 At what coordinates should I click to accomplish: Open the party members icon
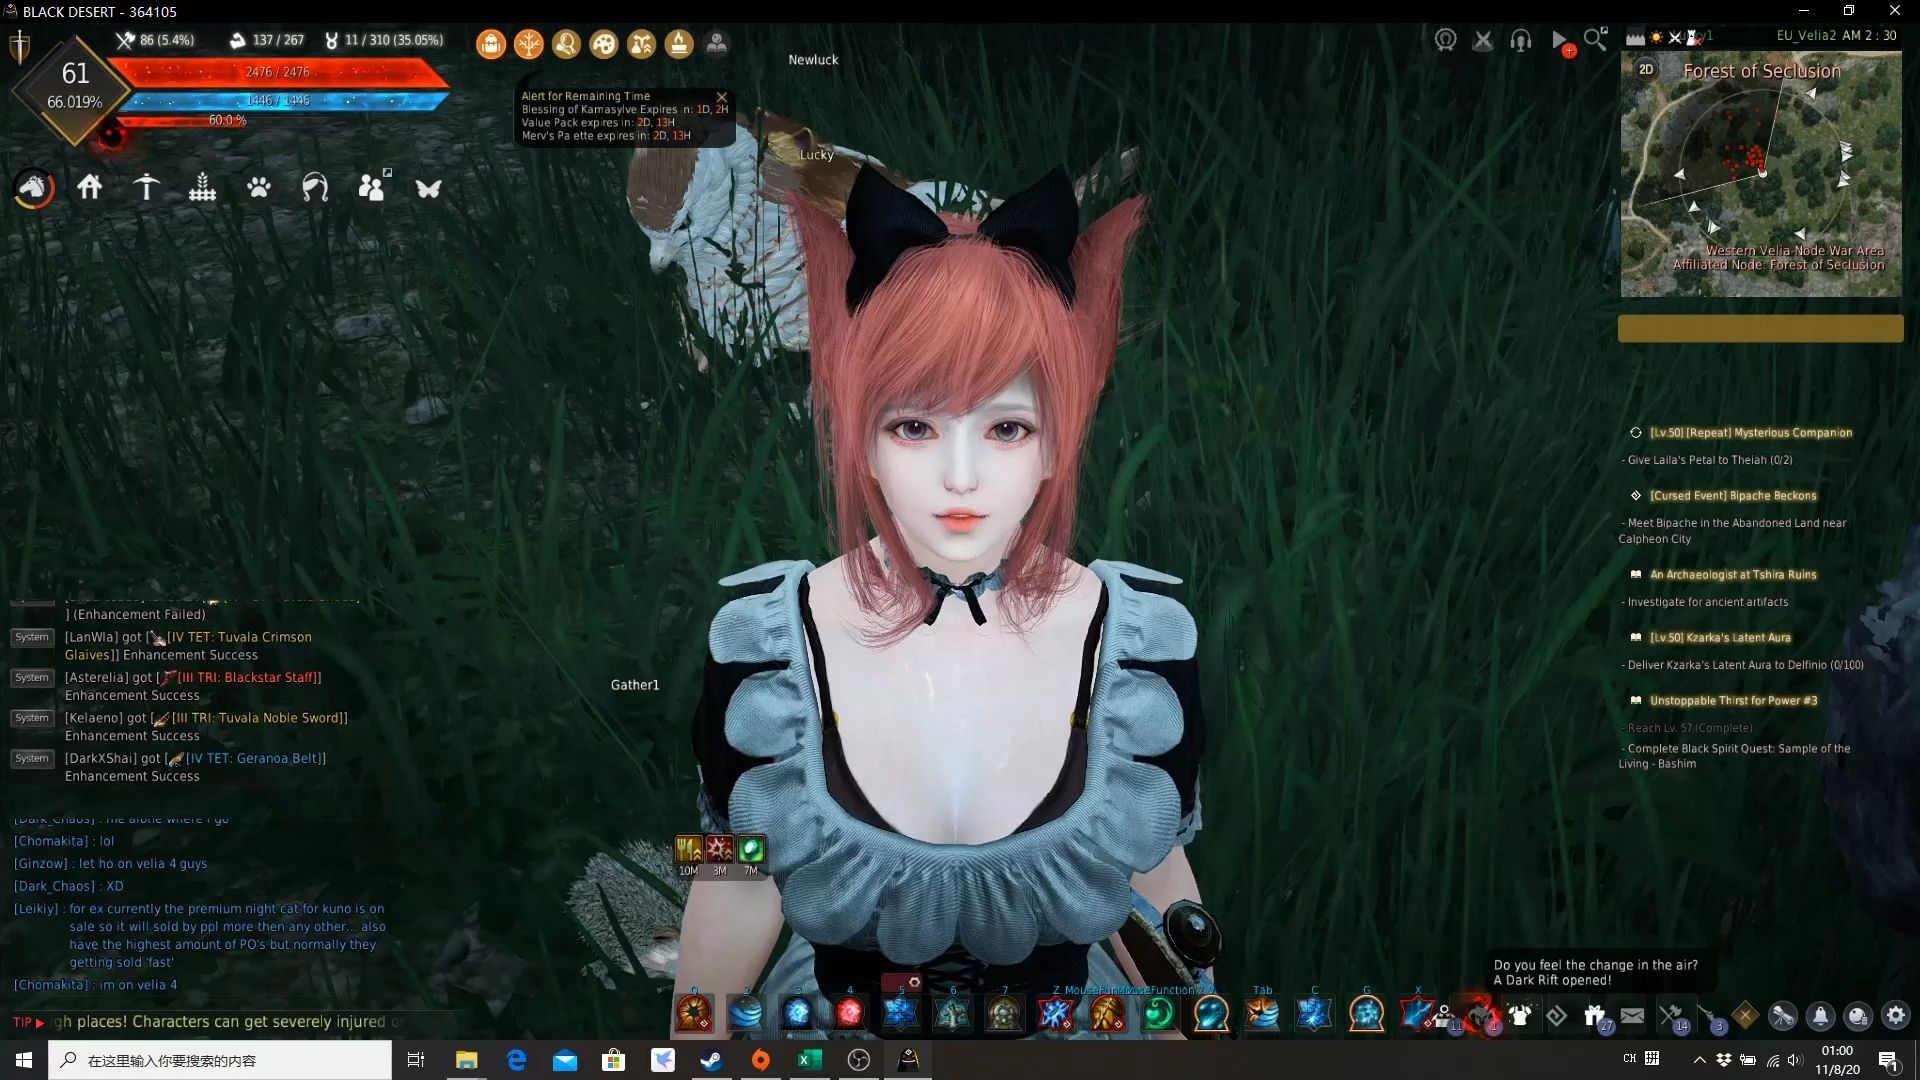[x=372, y=186]
